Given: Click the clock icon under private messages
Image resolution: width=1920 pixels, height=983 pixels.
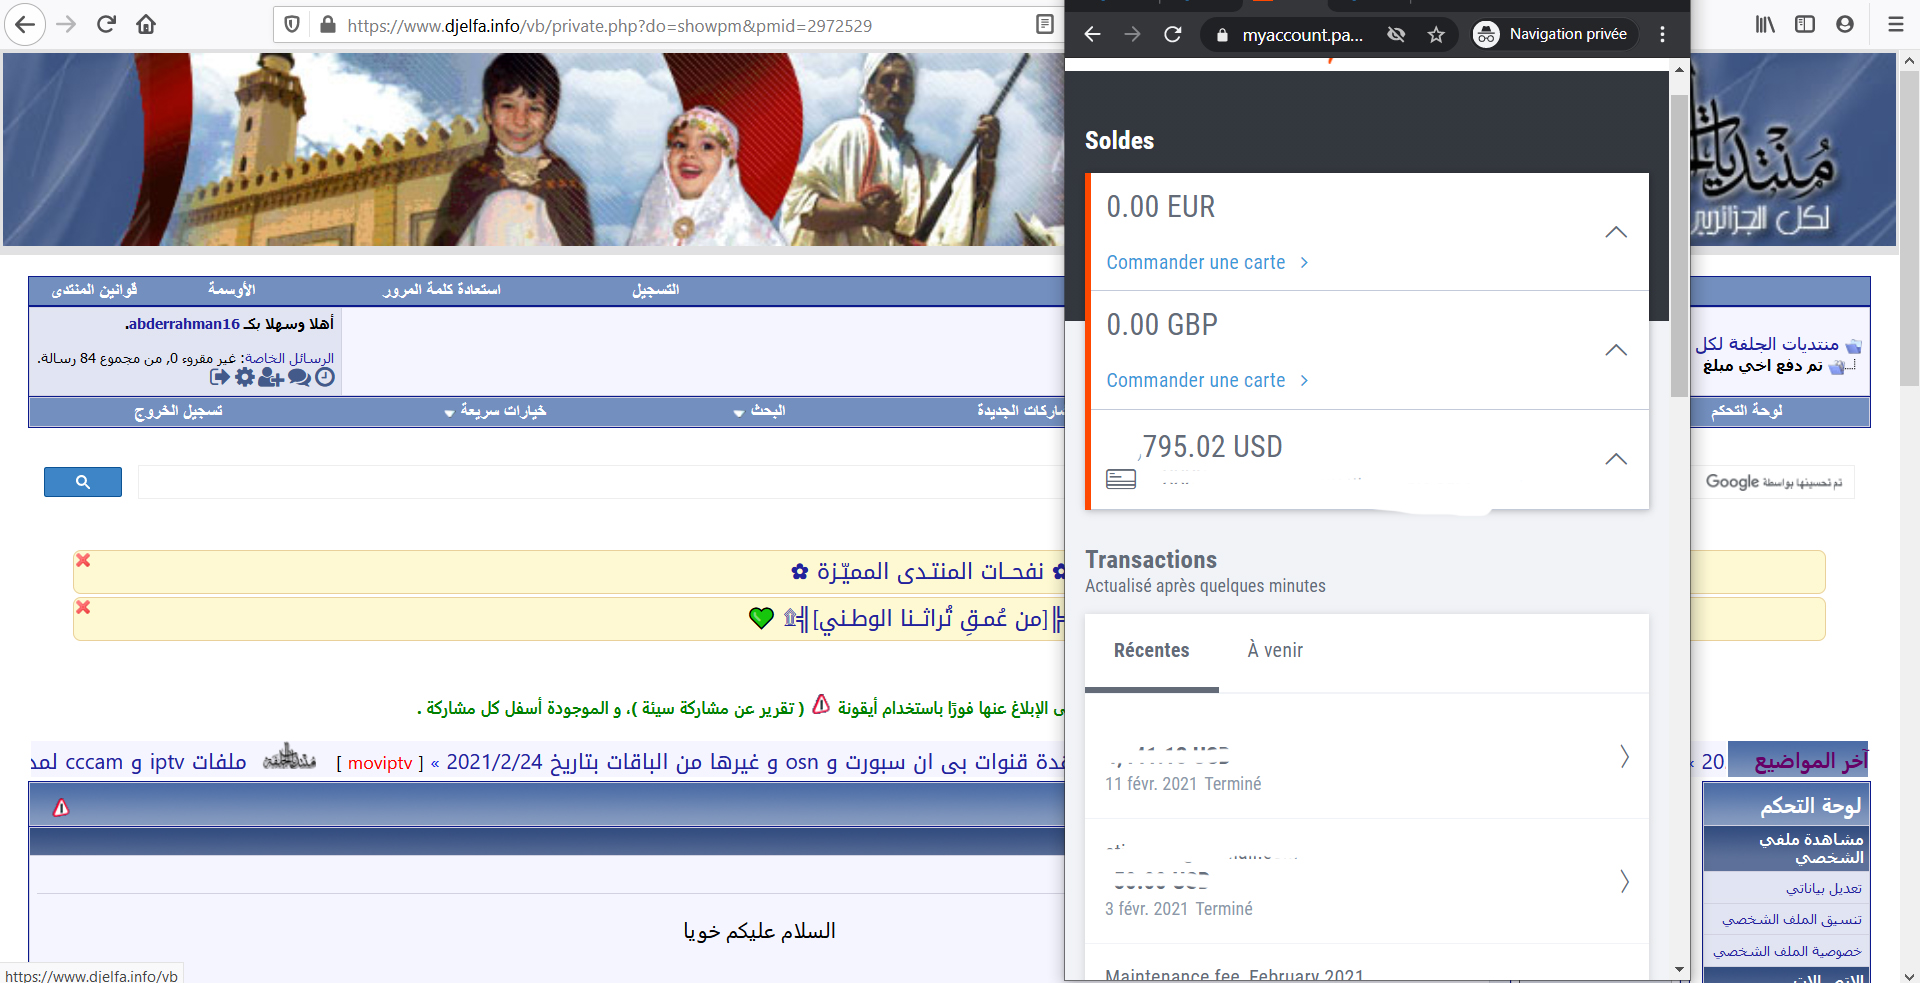Looking at the screenshot, I should 325,377.
